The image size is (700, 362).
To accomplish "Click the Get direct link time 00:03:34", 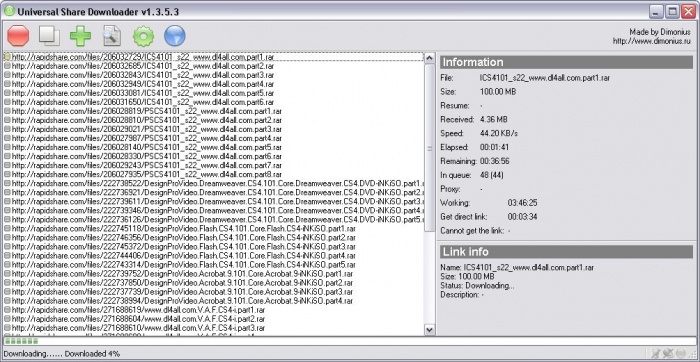I will click(522, 217).
